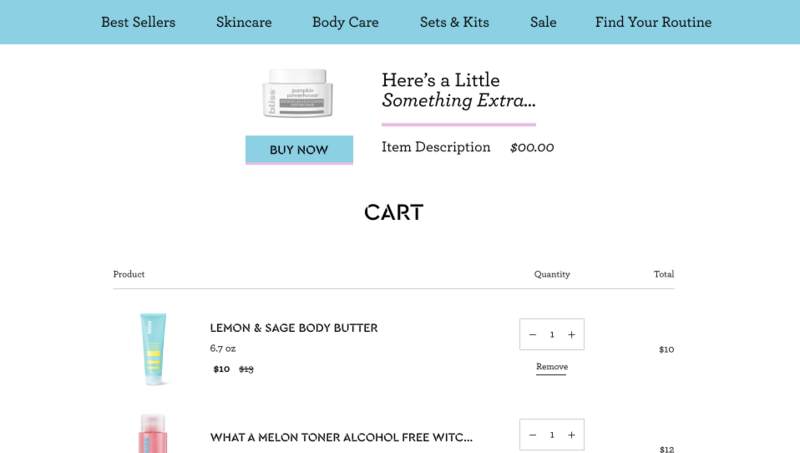
Task: Remove Lemon & Sage Body Butter from cart
Action: 551,367
